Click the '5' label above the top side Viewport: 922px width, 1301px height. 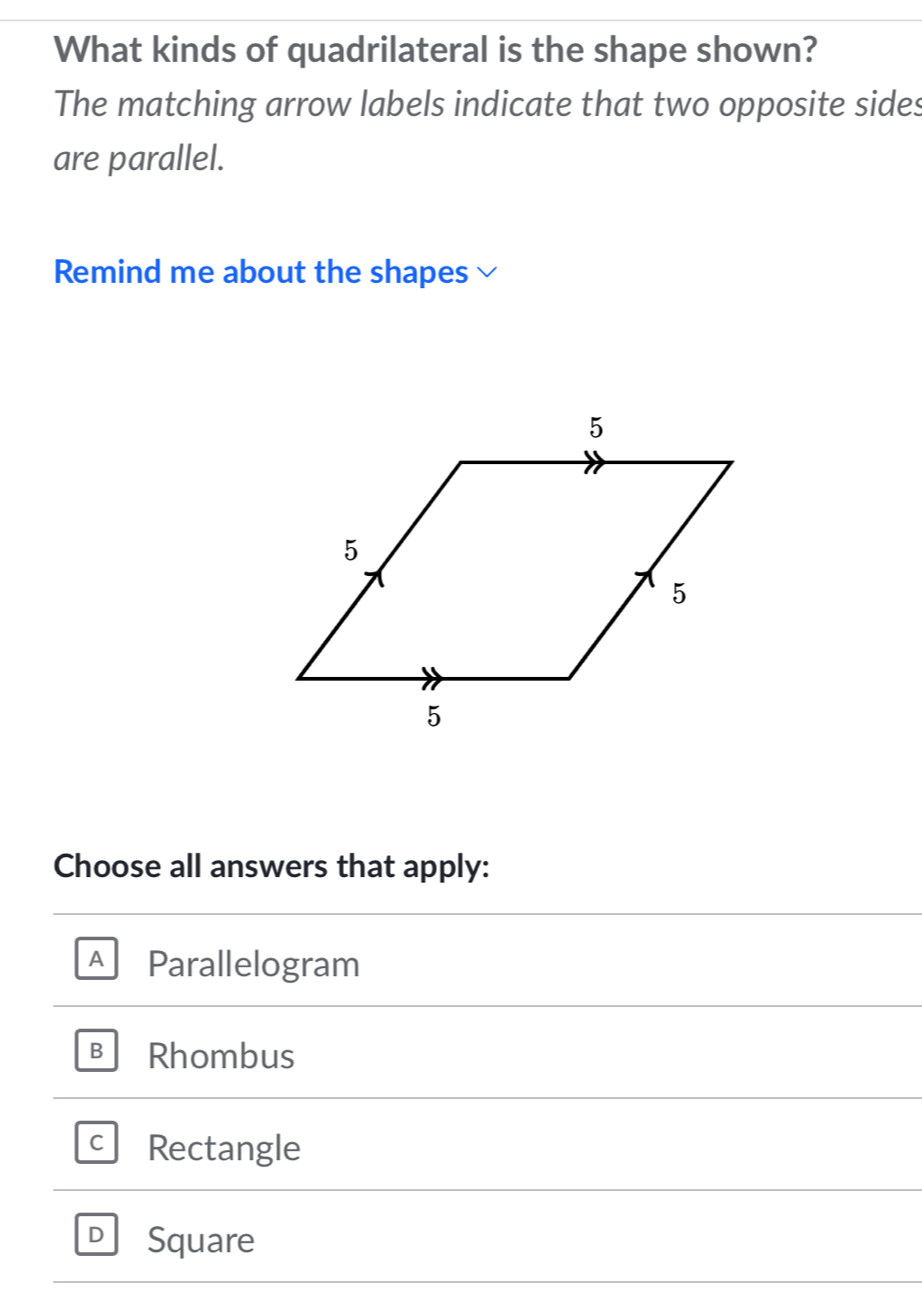[x=596, y=428]
